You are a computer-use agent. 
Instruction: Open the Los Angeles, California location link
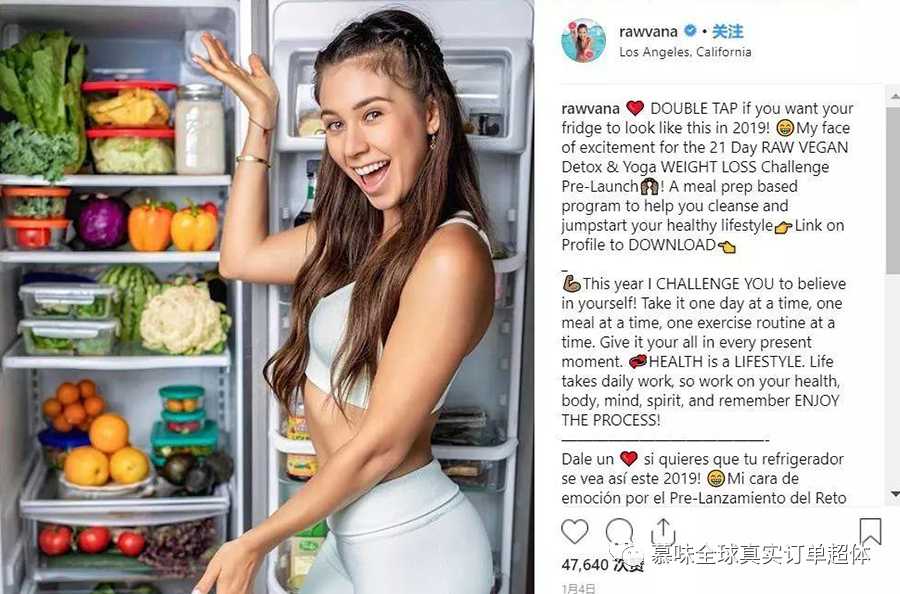pos(685,52)
